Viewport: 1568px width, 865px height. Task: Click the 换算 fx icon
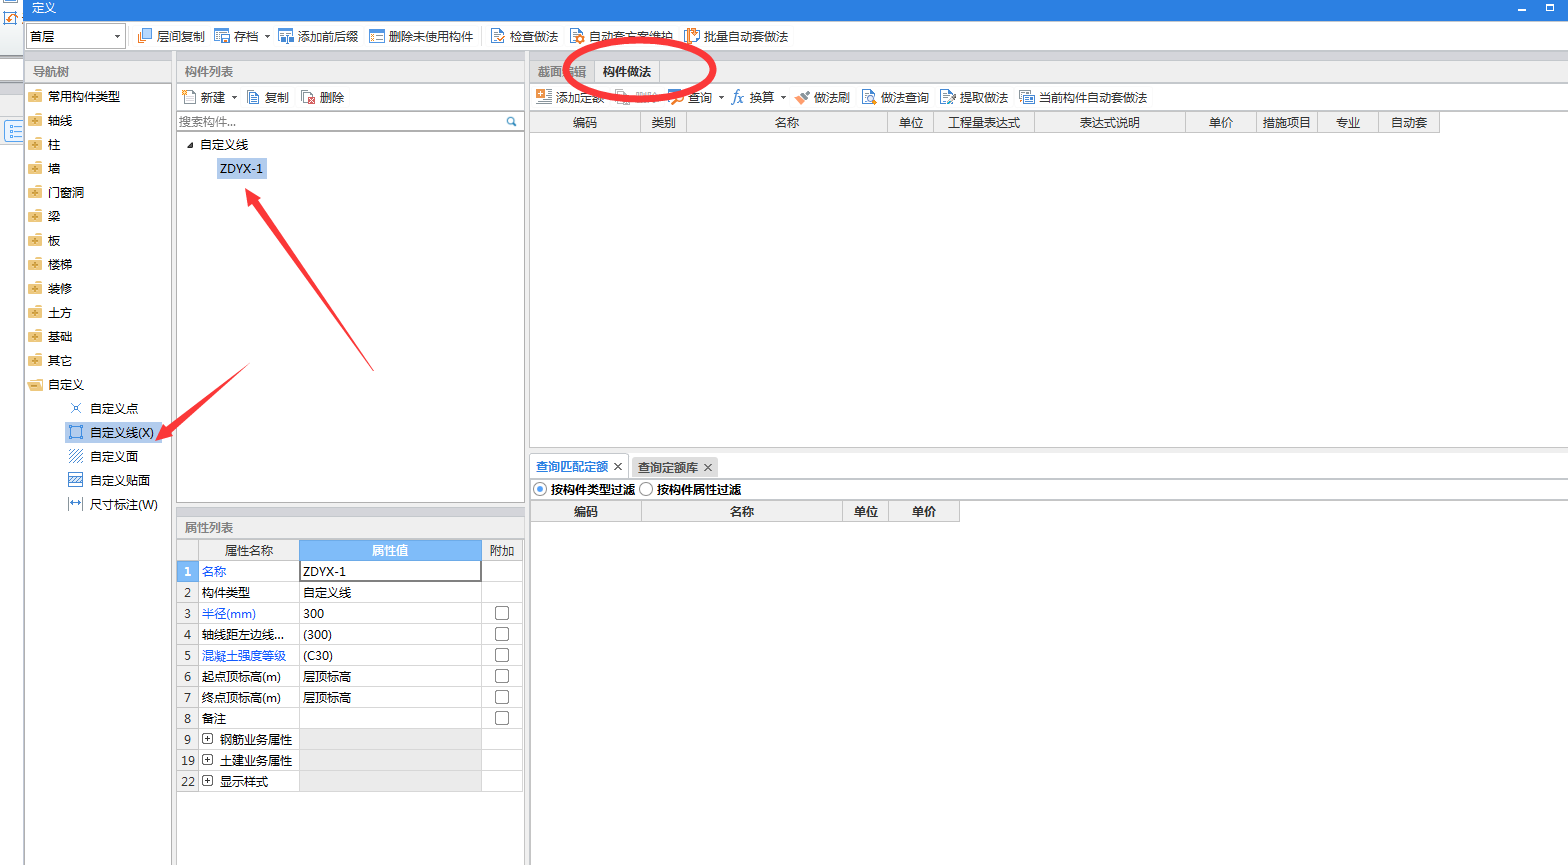pos(738,97)
